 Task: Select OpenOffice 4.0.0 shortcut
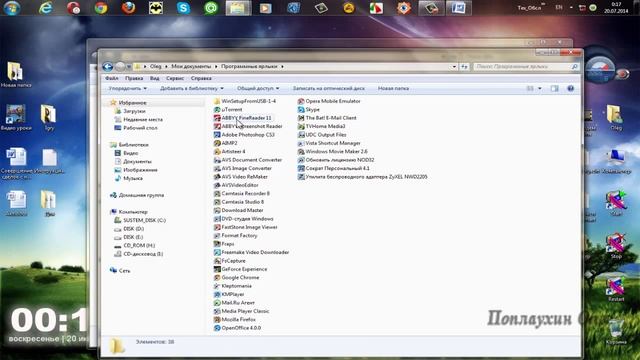tap(238, 328)
